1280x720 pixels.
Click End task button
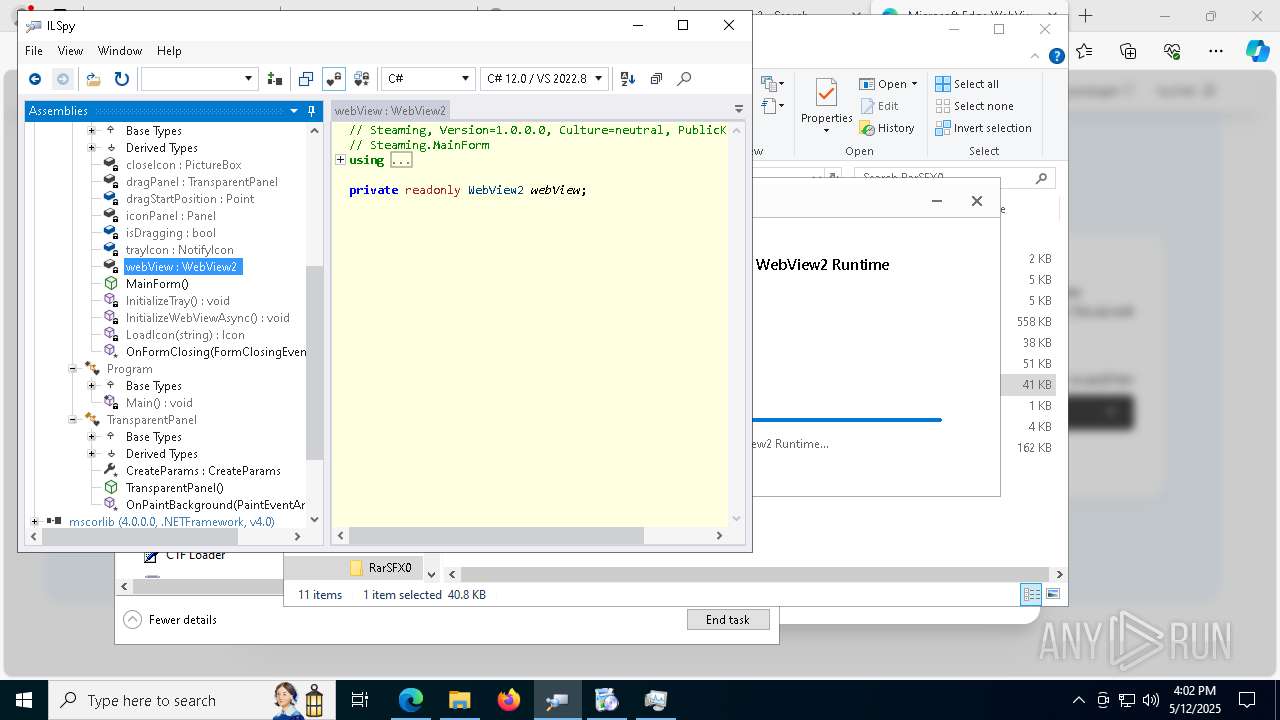(728, 620)
